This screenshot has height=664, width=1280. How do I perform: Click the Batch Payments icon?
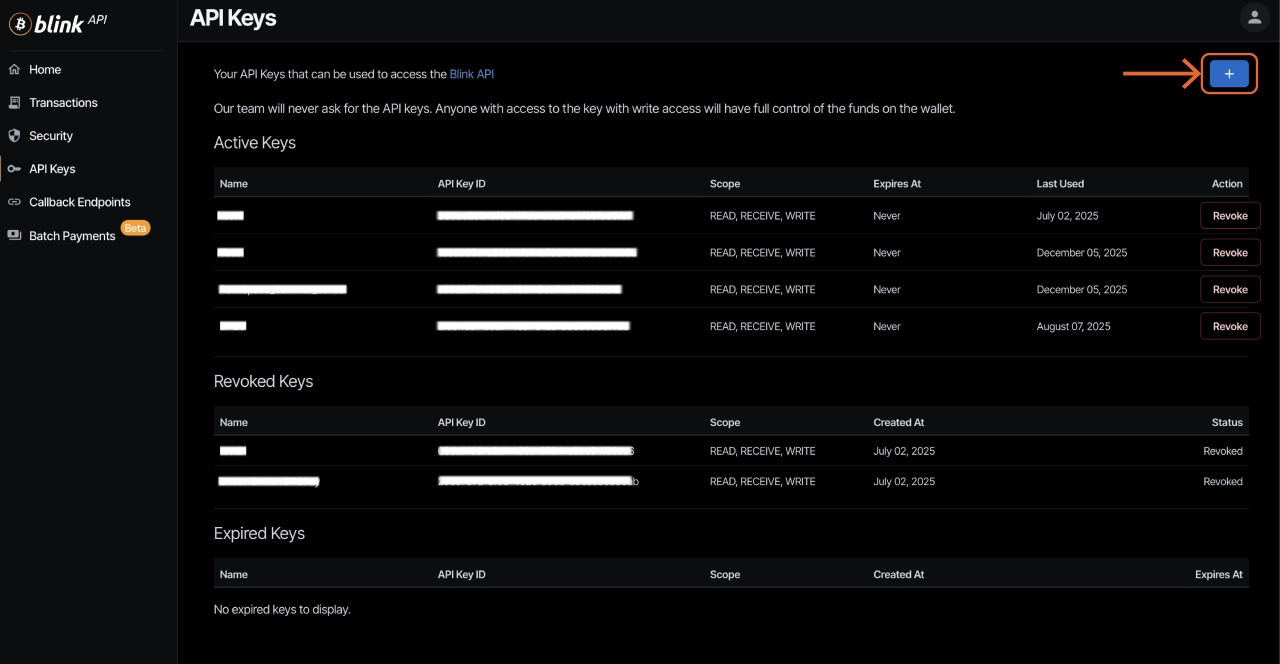pyautogui.click(x=14, y=236)
